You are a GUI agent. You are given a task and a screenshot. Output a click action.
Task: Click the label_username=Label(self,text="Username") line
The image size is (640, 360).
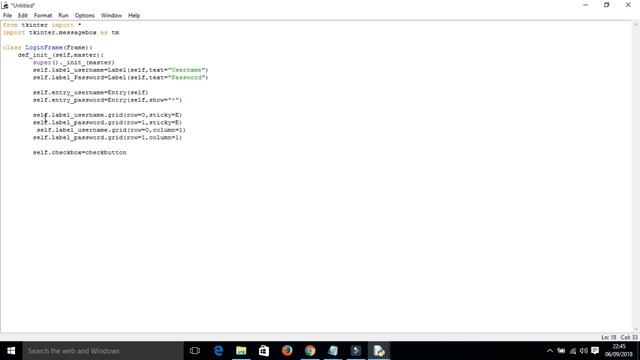120,70
